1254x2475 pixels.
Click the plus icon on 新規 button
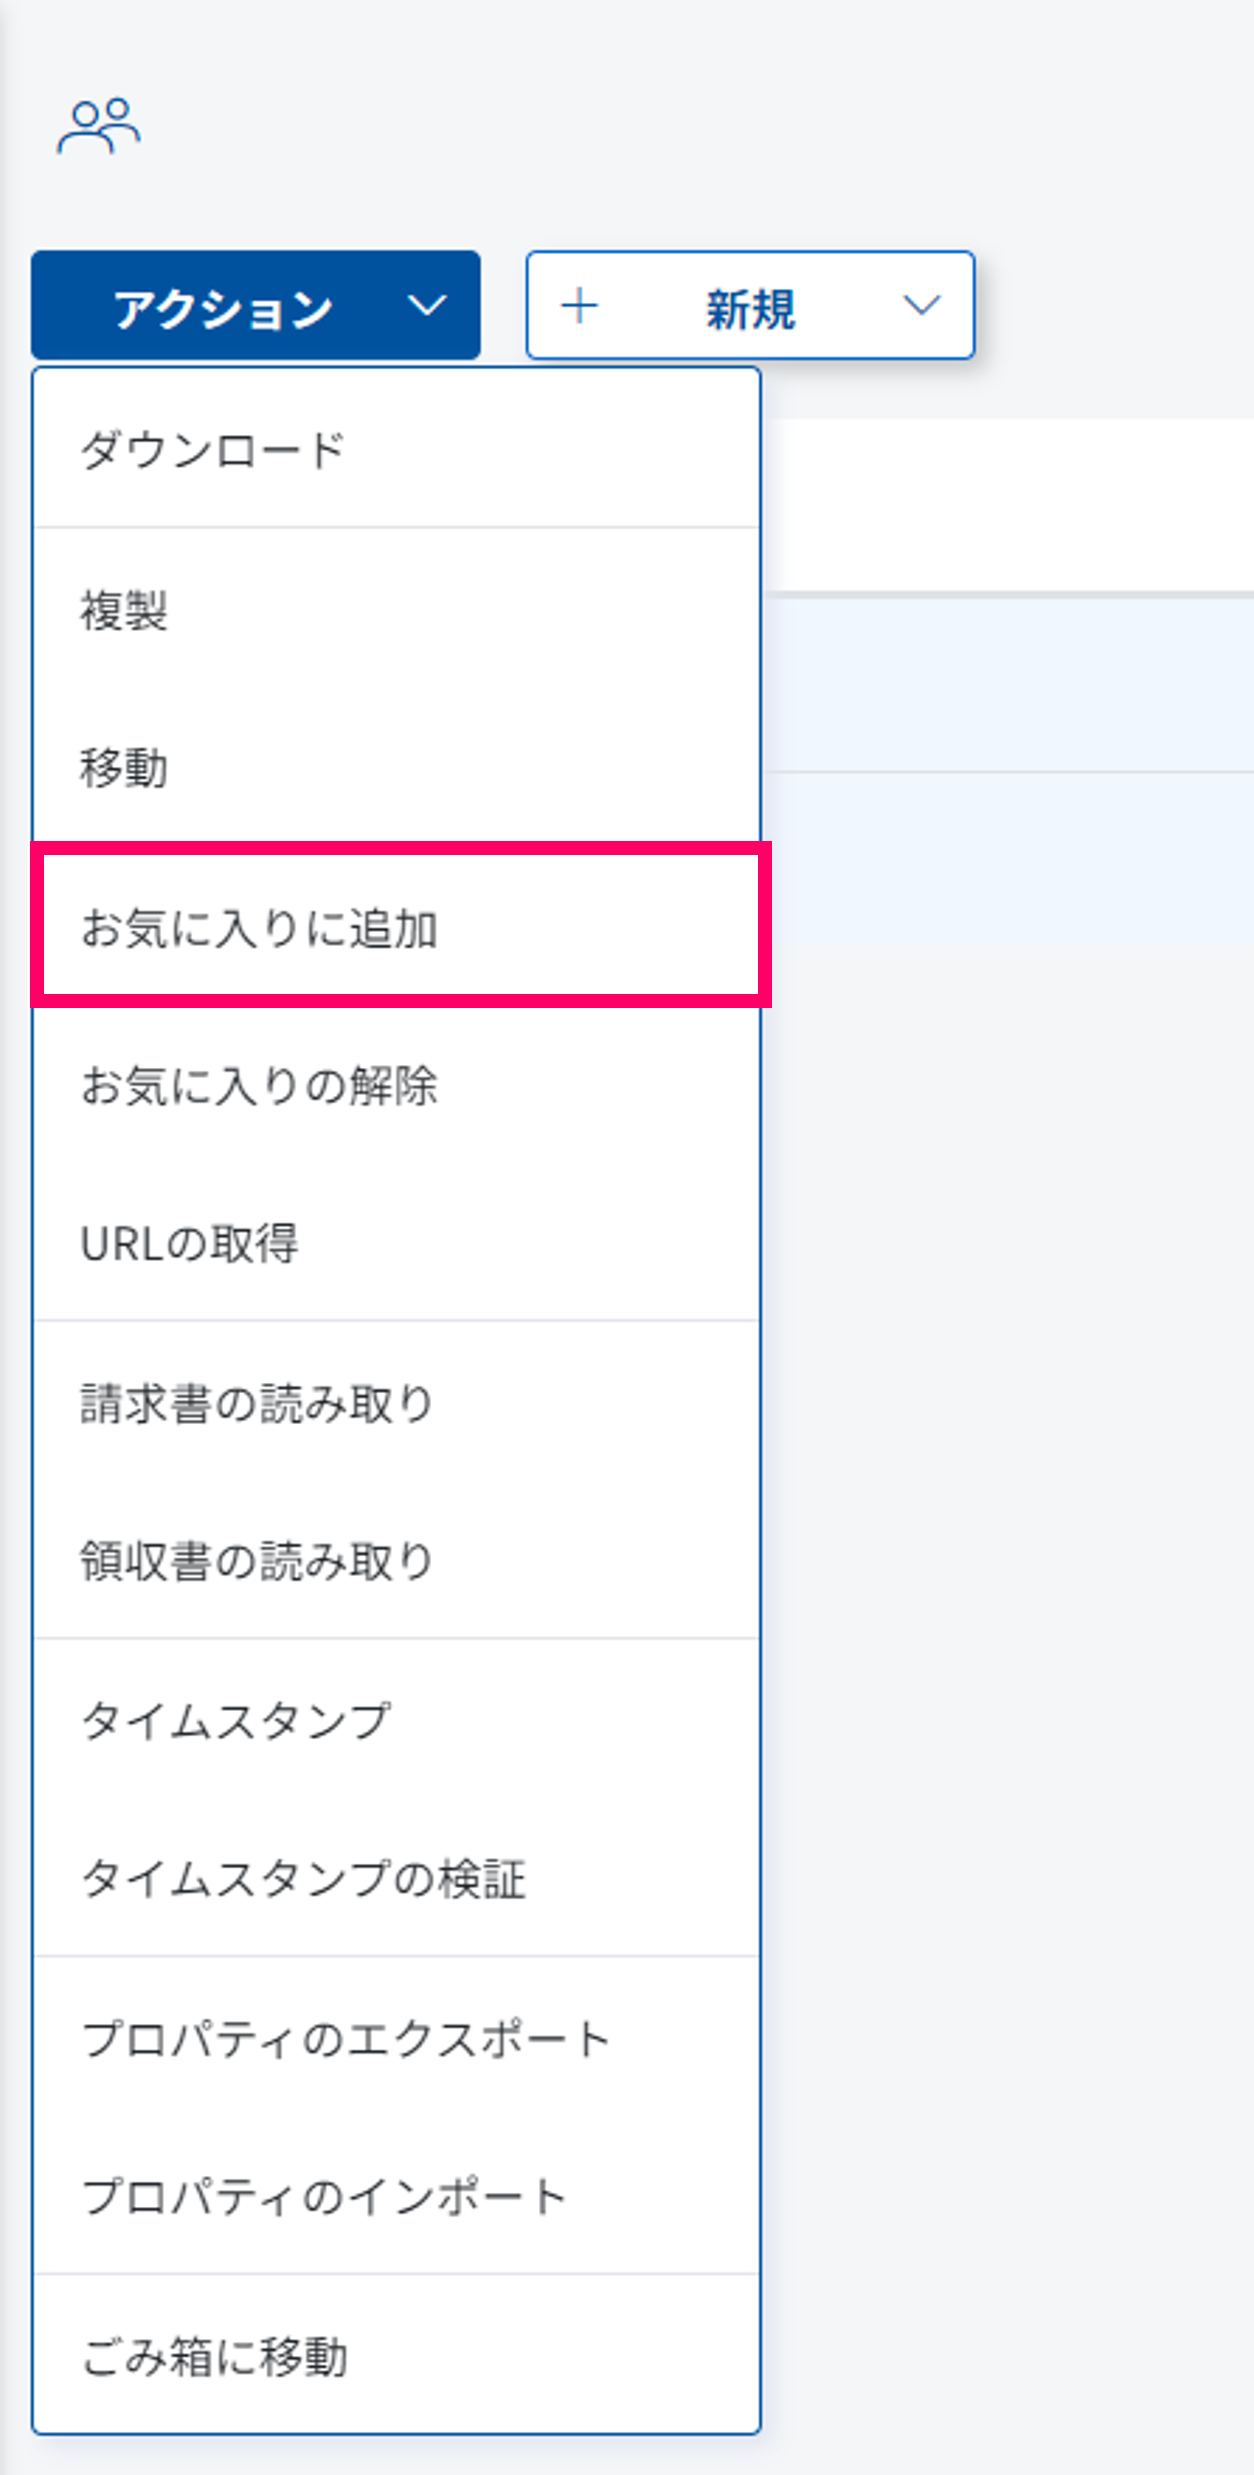point(580,305)
